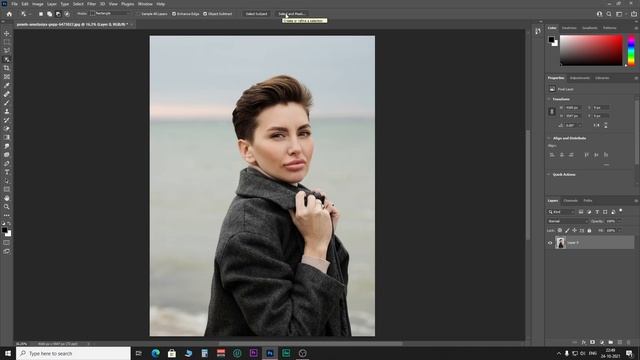
Task: Open the Filter menu
Action: [x=91, y=4]
